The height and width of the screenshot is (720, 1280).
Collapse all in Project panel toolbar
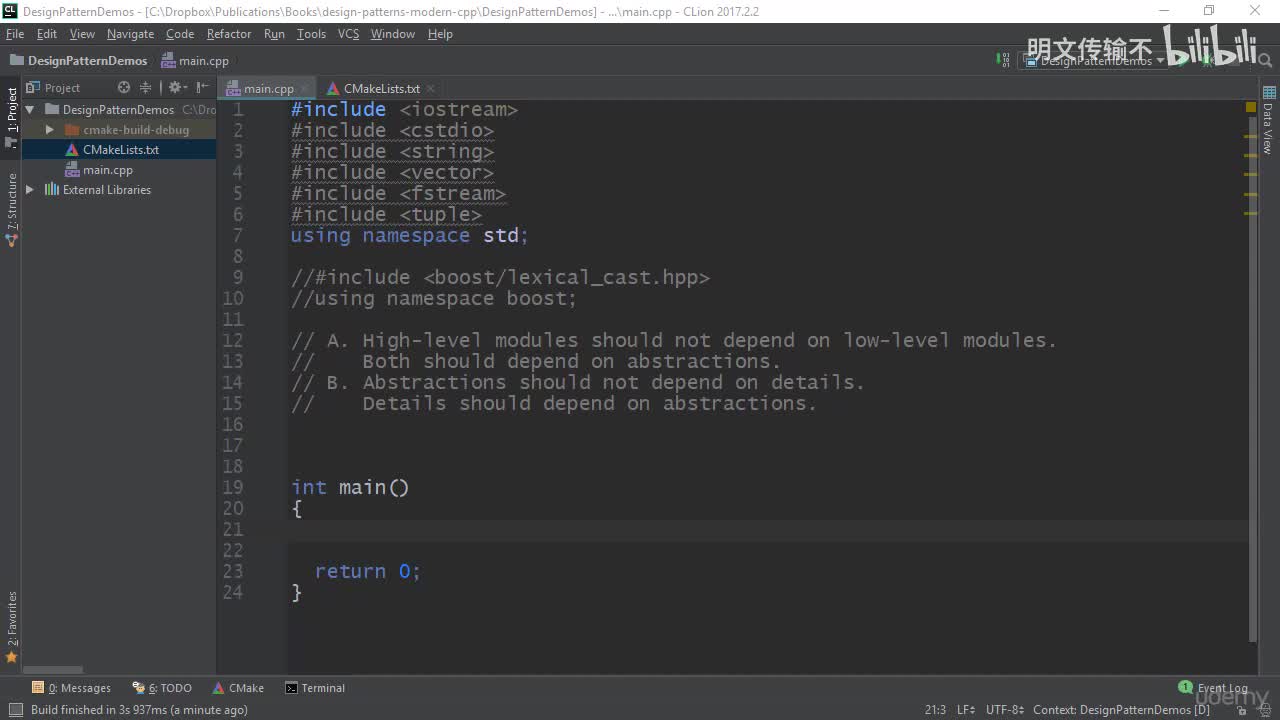pos(146,88)
